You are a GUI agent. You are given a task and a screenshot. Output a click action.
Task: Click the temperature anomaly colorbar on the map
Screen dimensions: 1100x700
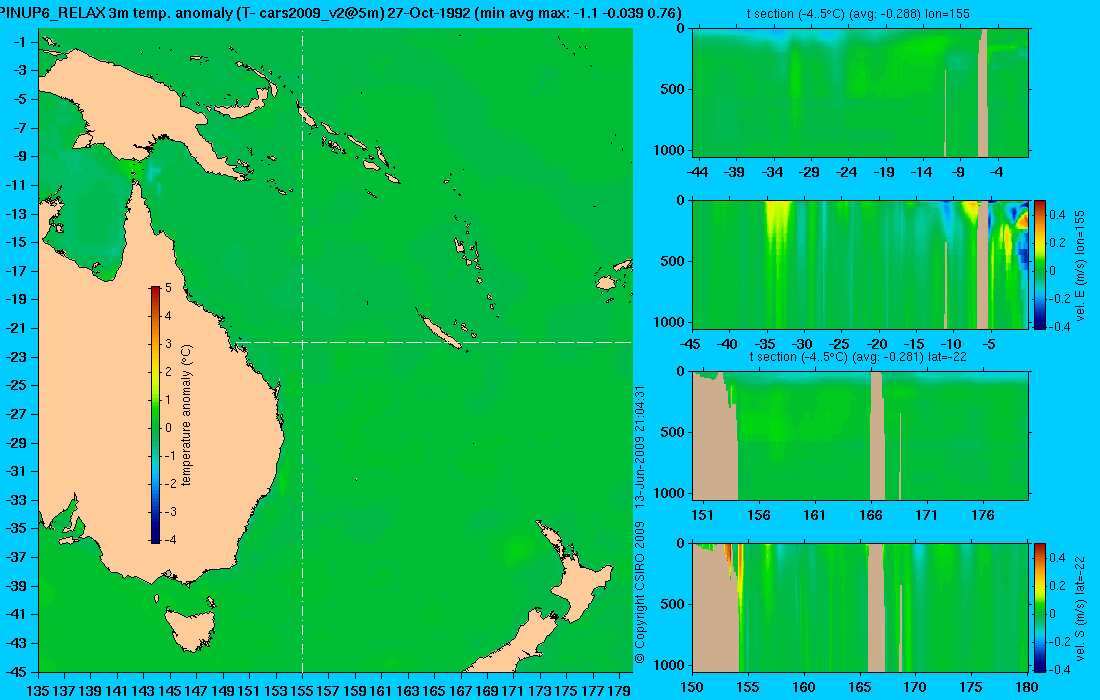coord(154,414)
